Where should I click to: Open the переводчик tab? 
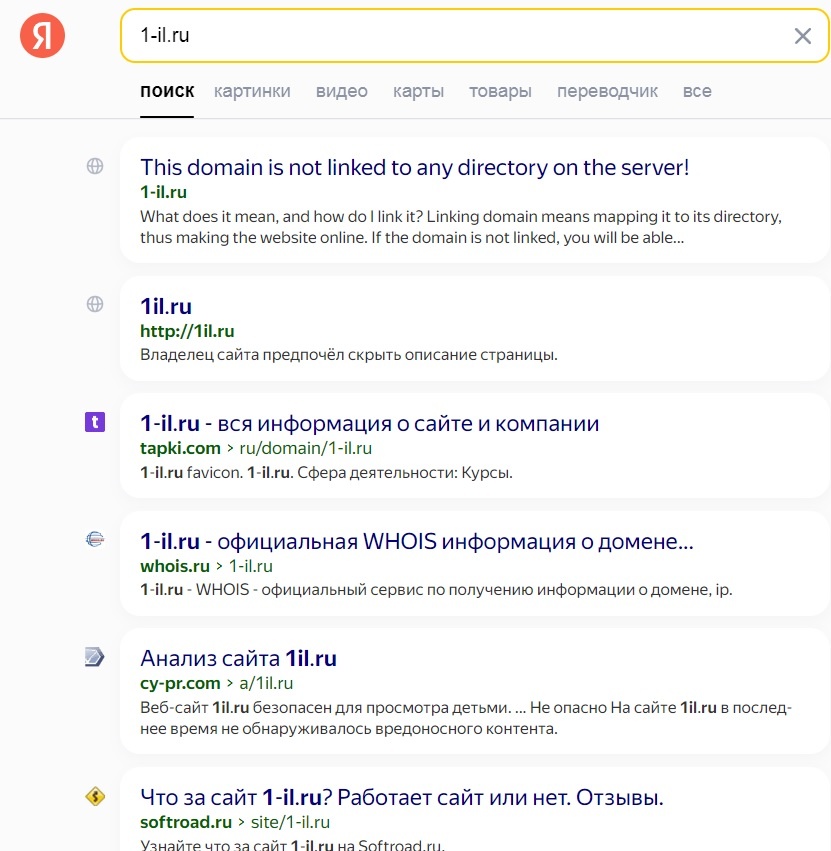607,91
